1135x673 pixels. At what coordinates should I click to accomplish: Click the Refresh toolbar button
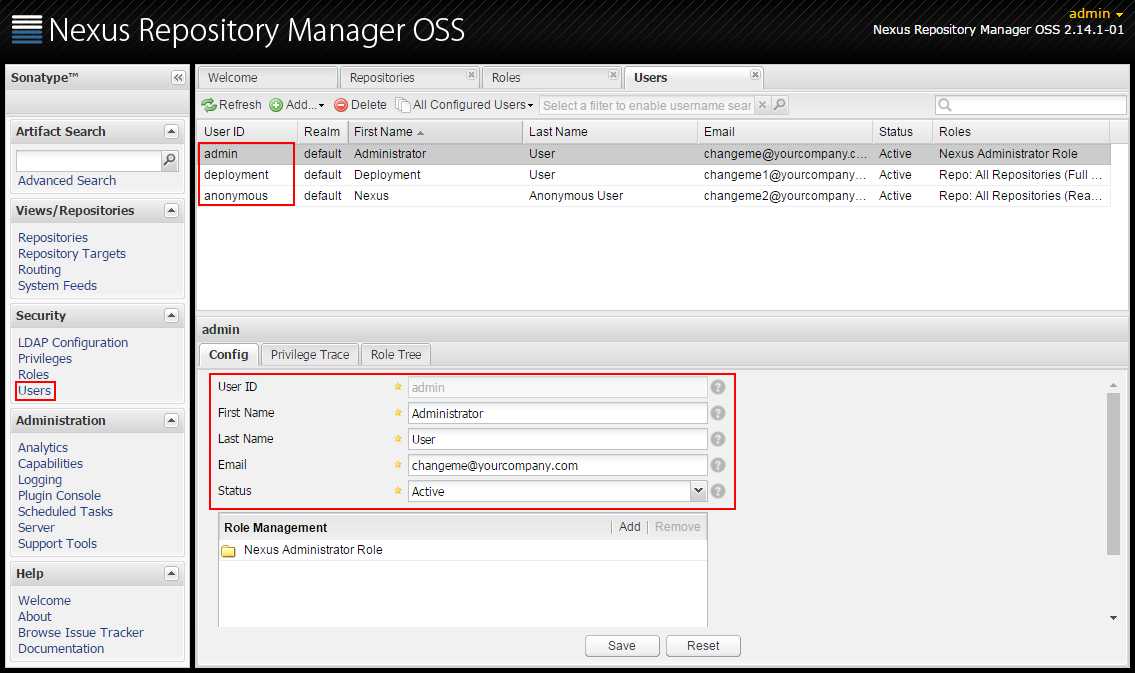click(232, 105)
